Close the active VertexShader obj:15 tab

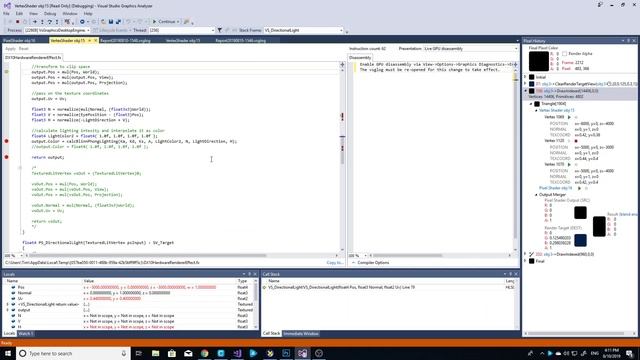(x=96, y=40)
